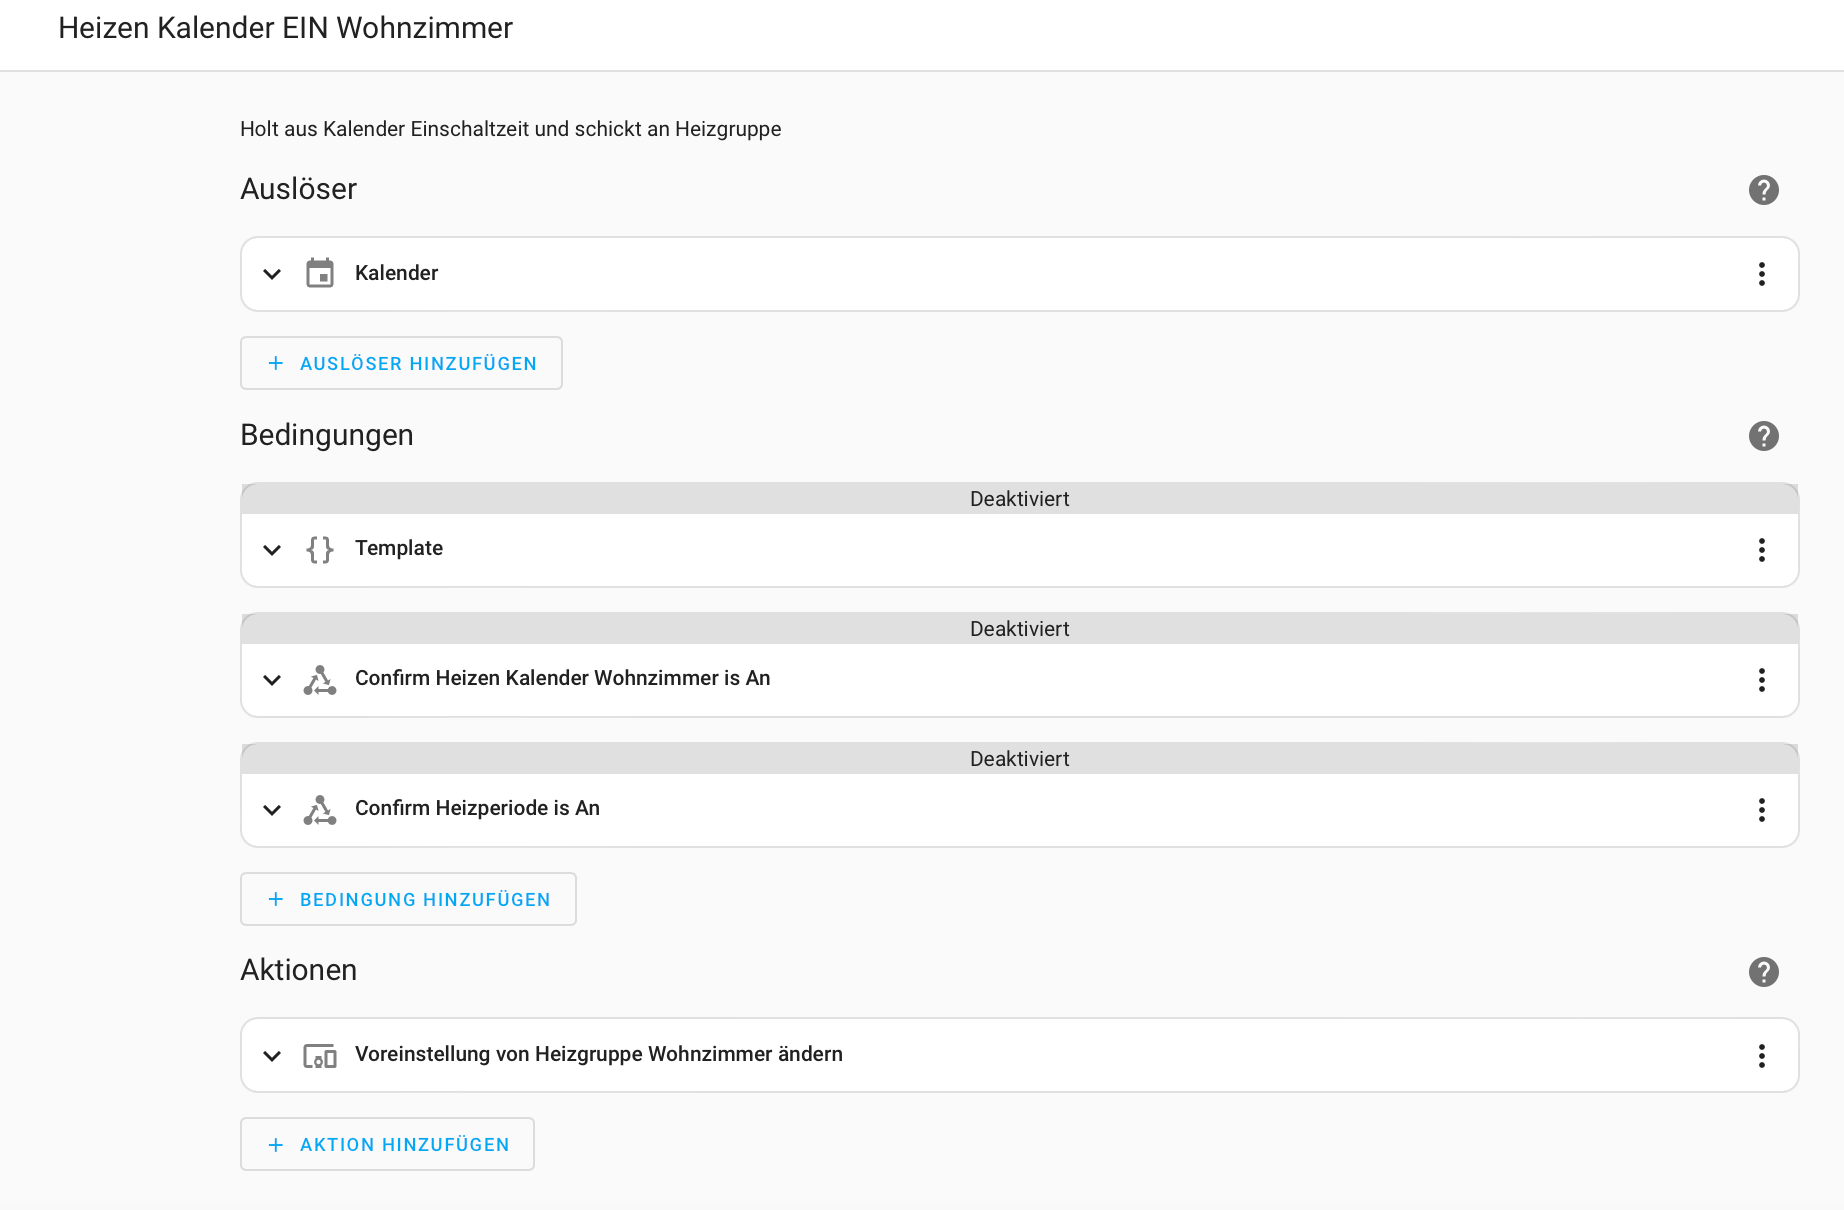
Task: Click the calendar icon of Kalender trigger
Action: pyautogui.click(x=320, y=273)
